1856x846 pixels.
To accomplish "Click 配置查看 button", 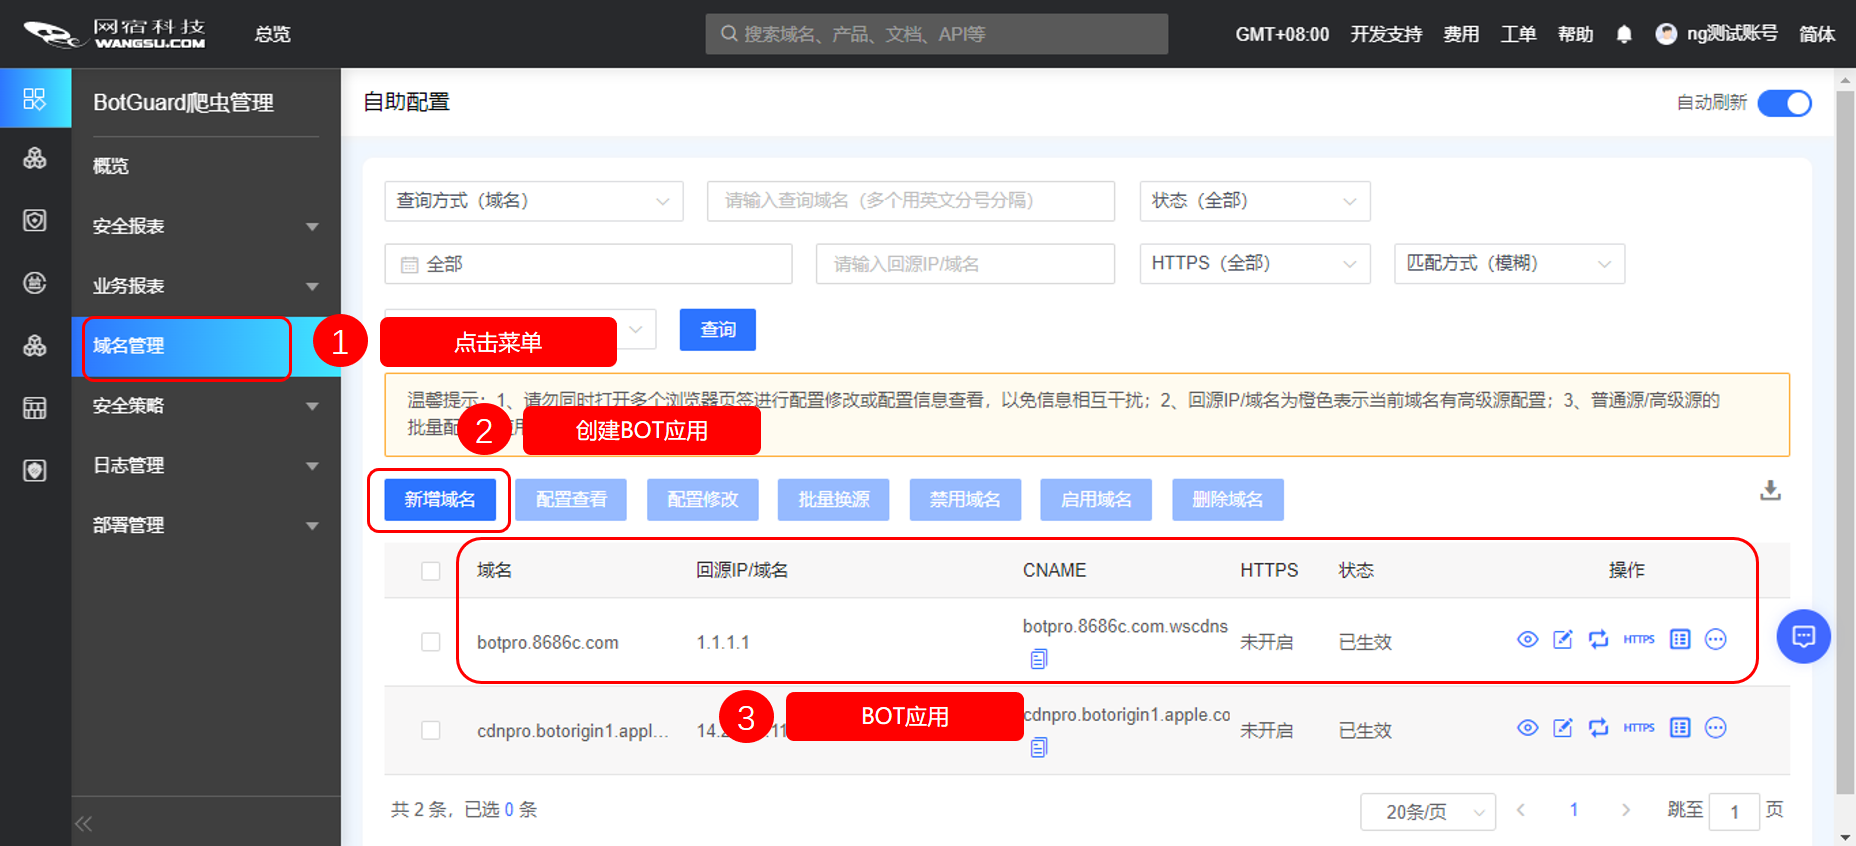I will pyautogui.click(x=571, y=500).
